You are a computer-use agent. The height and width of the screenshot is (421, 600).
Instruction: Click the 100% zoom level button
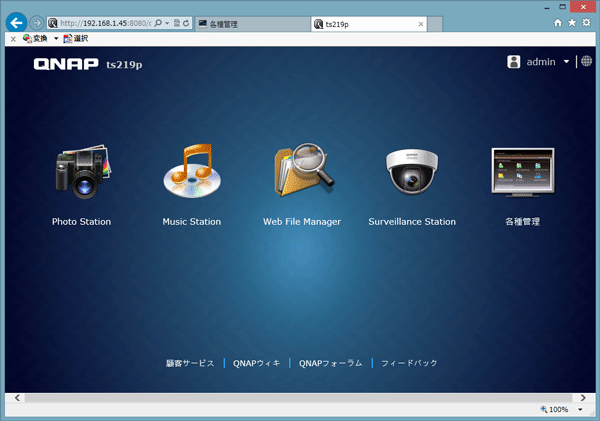tap(554, 410)
